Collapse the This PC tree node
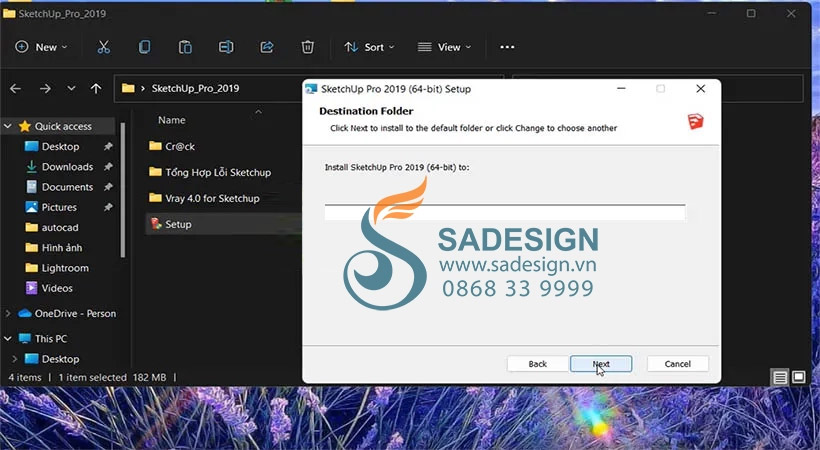 pyautogui.click(x=8, y=339)
